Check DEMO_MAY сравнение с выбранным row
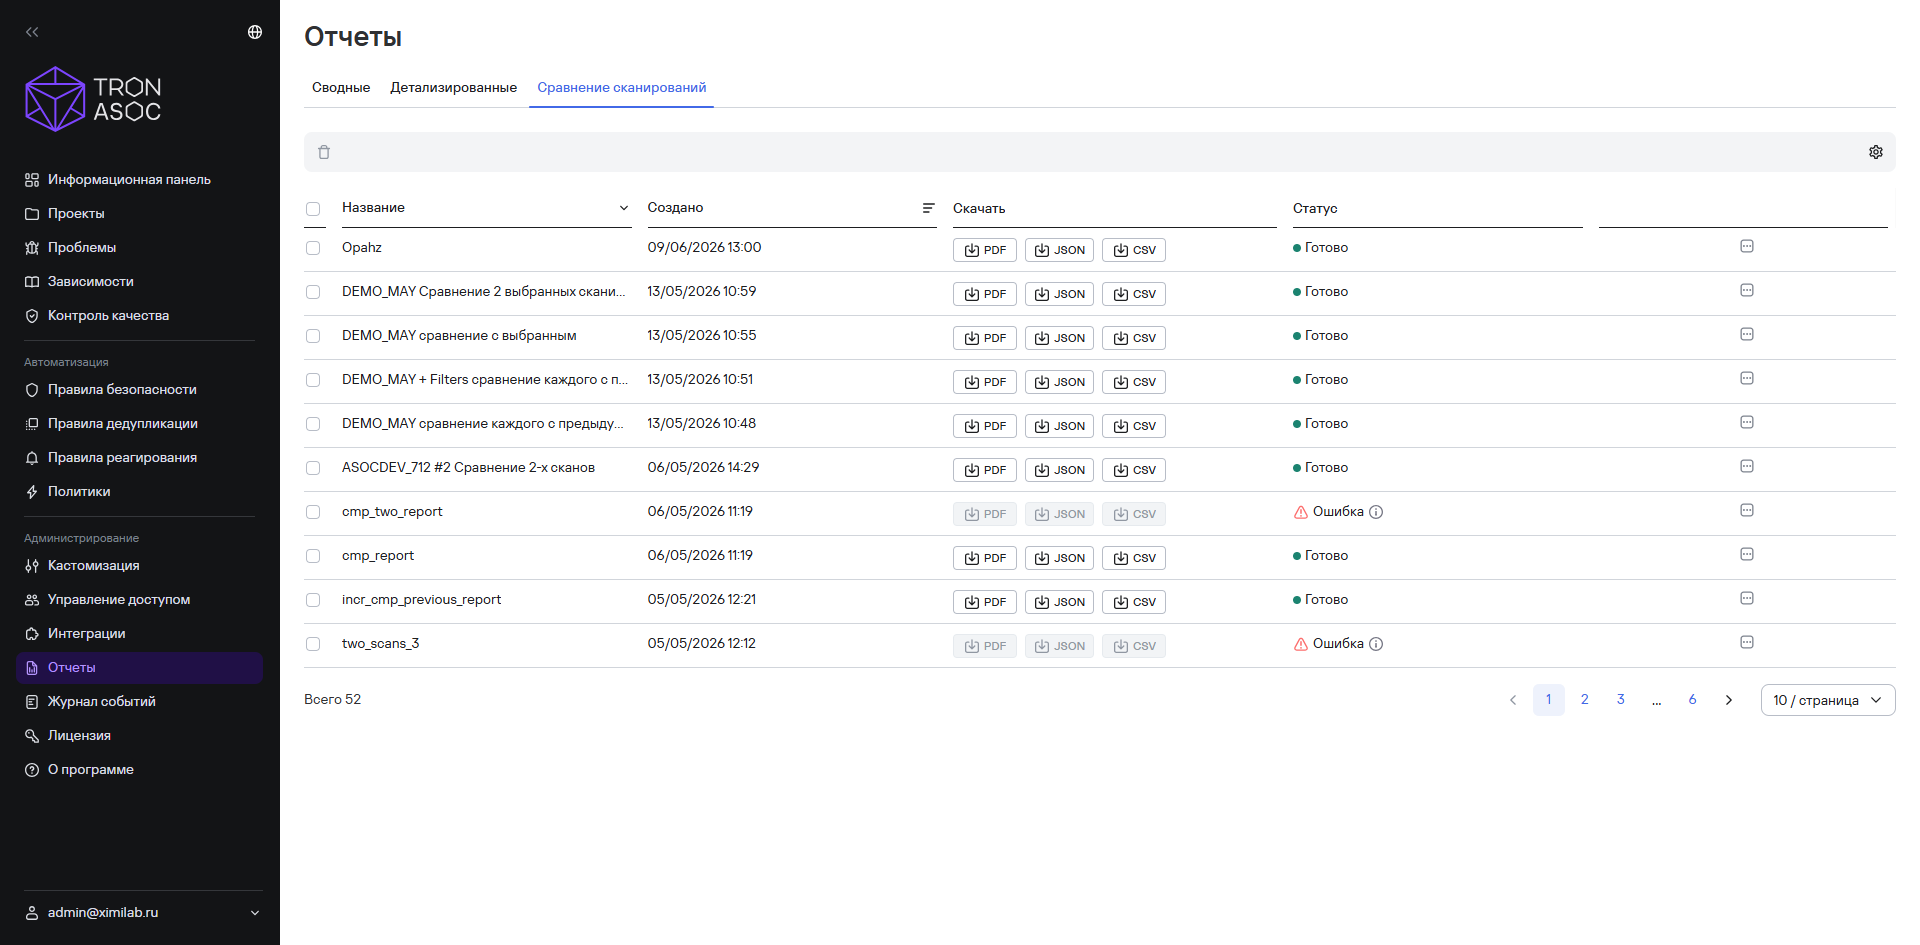This screenshot has height=945, width=1920. (x=313, y=336)
